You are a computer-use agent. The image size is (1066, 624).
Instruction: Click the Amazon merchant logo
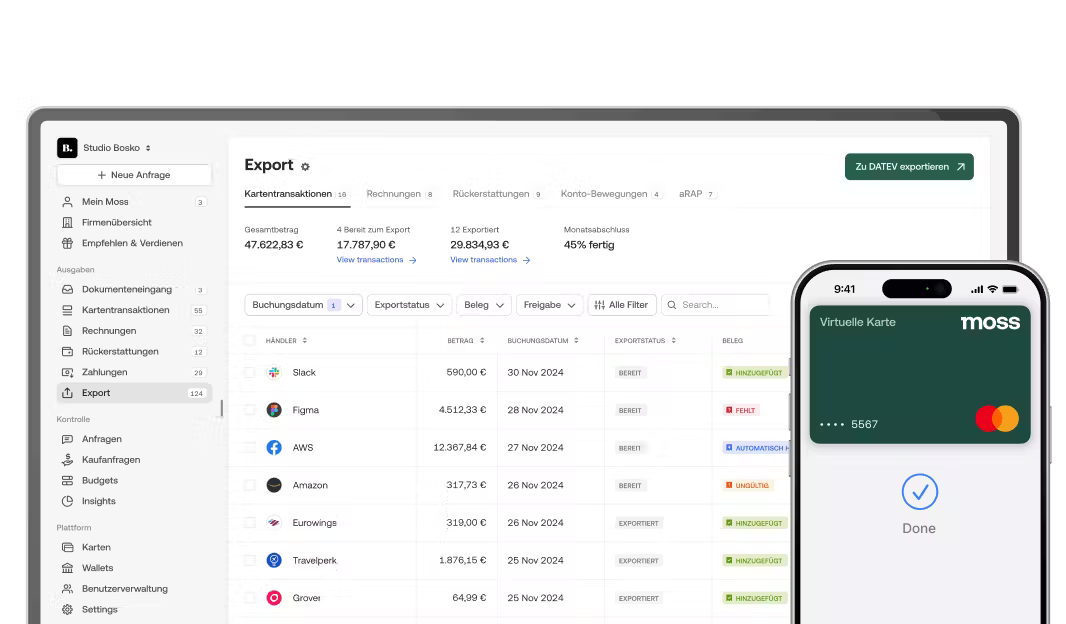click(274, 485)
